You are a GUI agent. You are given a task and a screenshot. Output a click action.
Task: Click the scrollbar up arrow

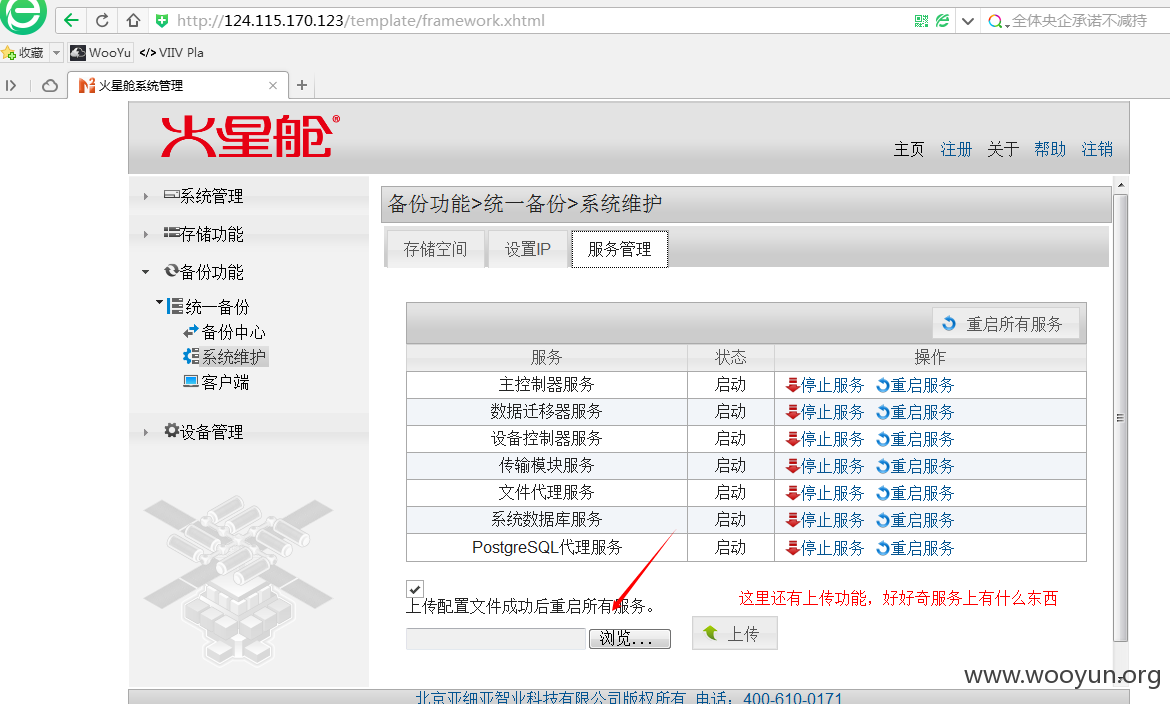click(1120, 184)
